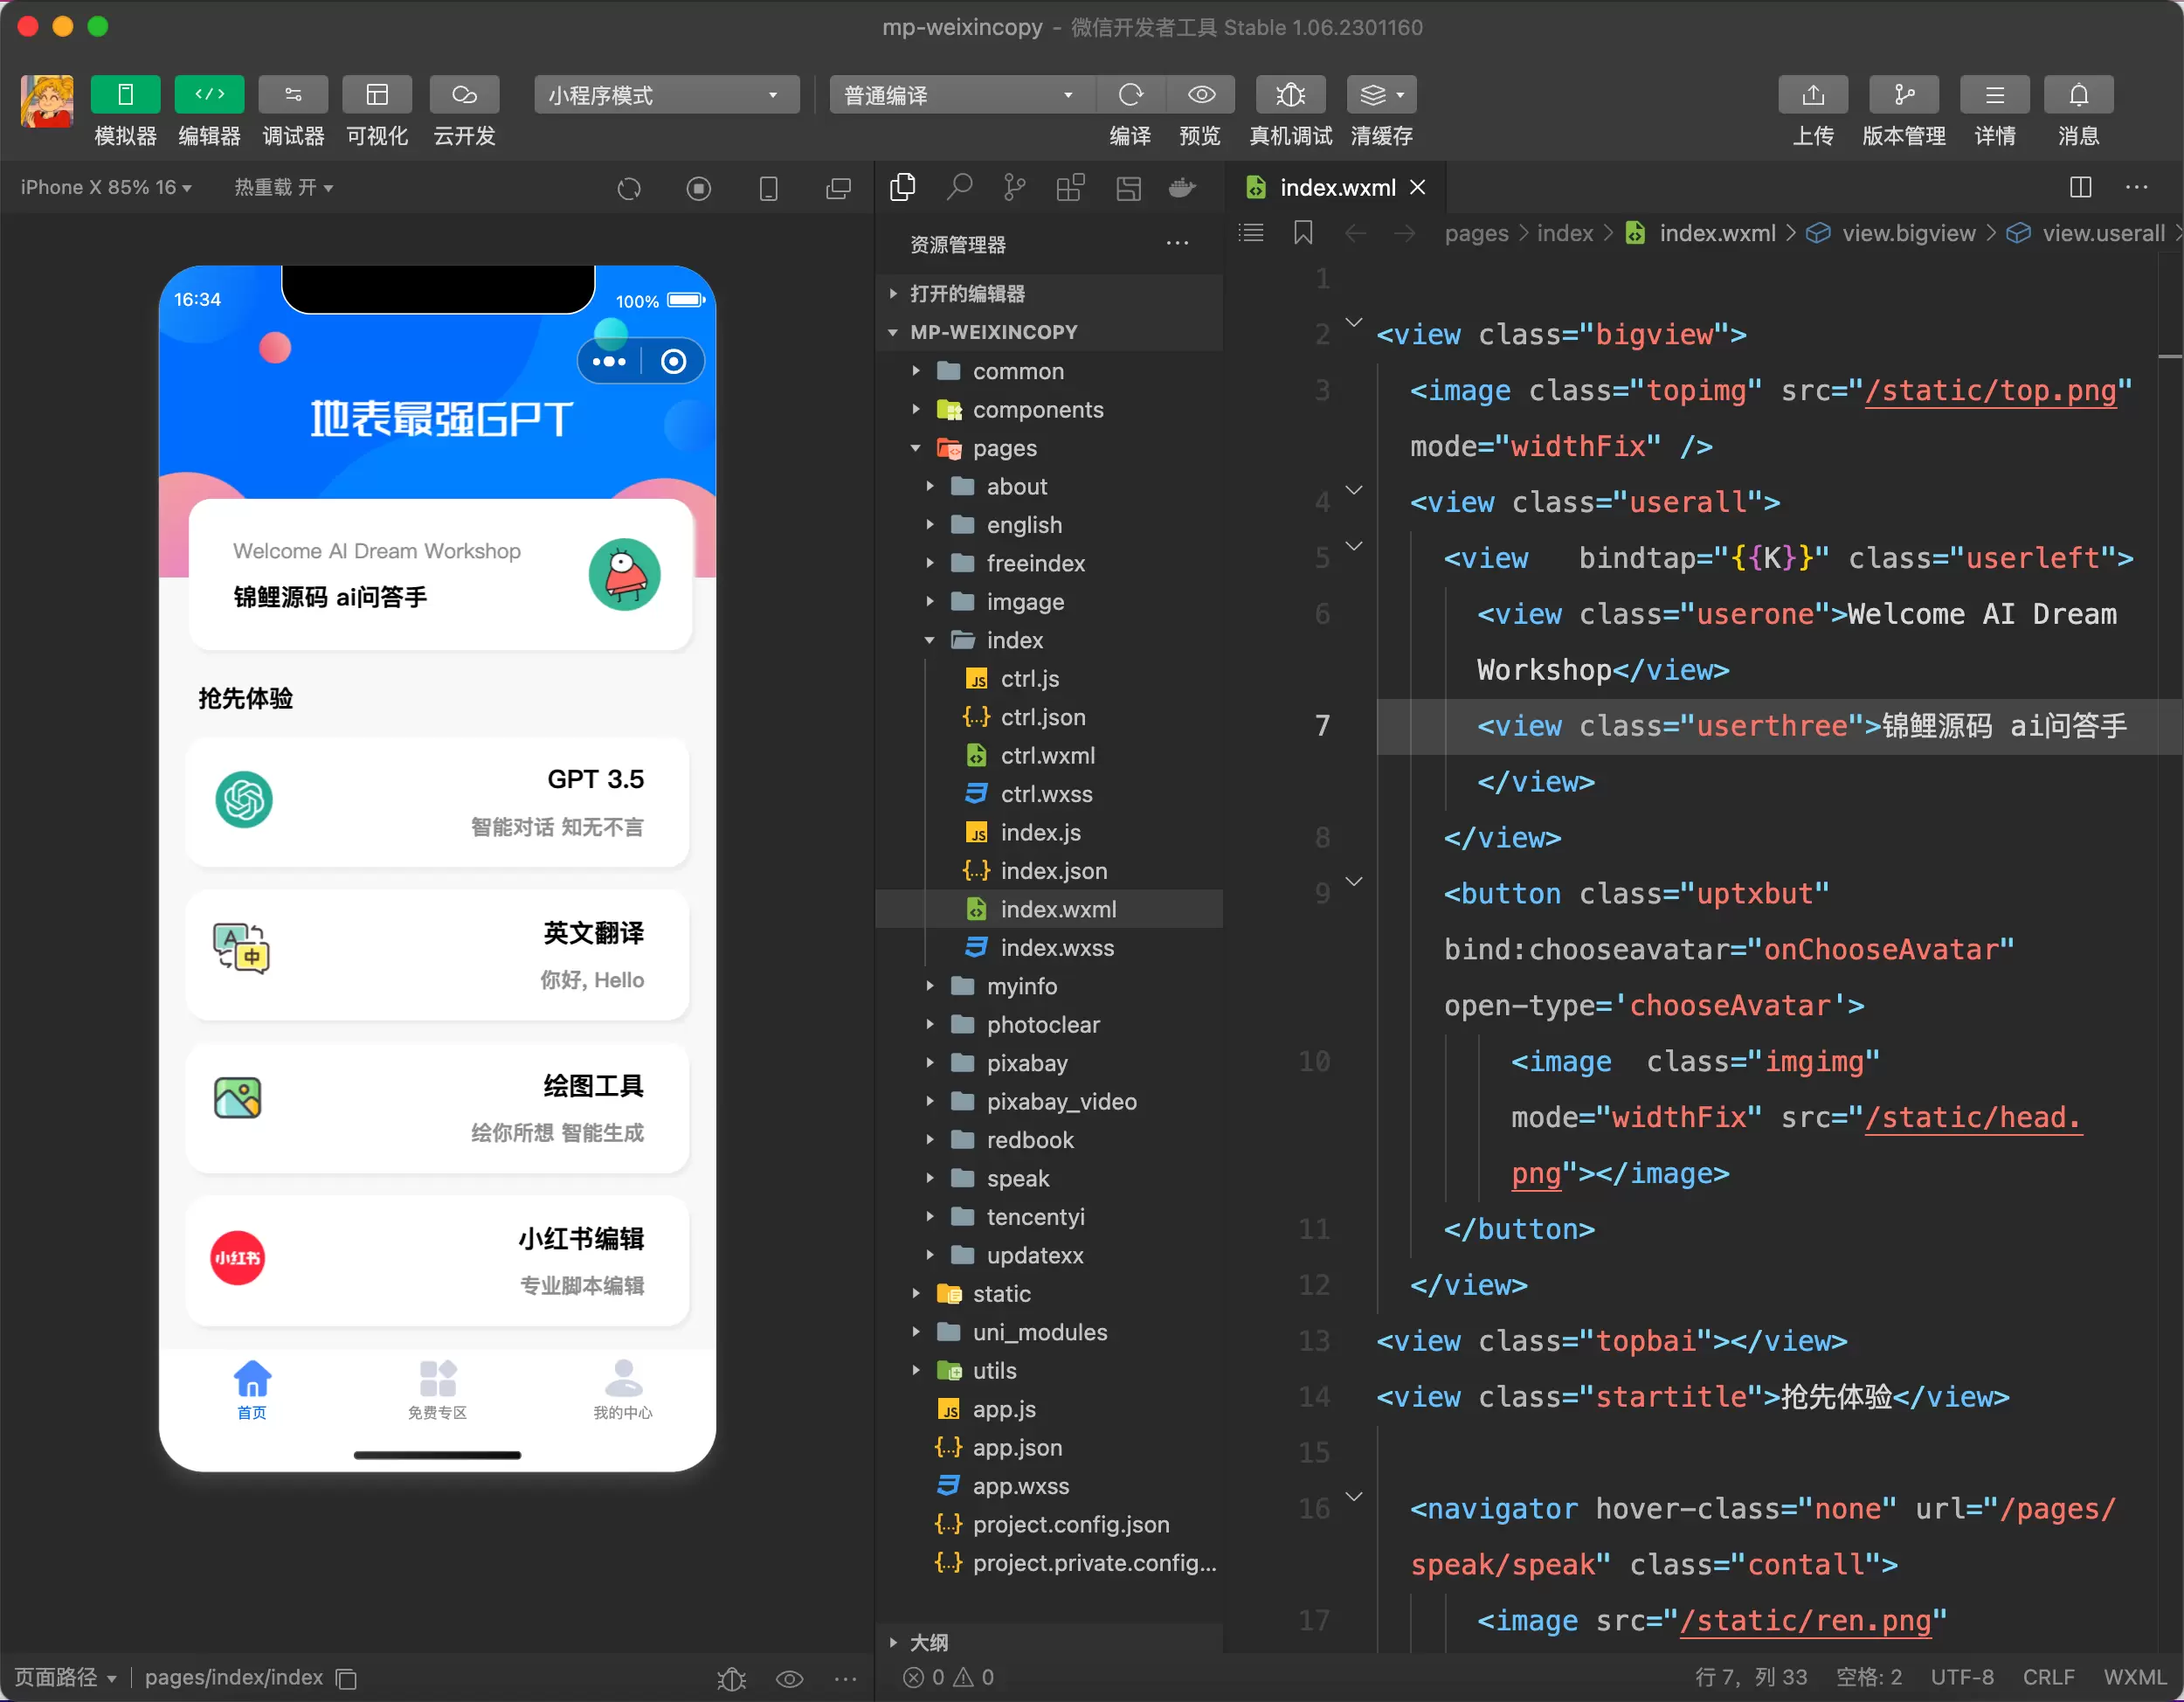Open the Visualization (可视化) panel
Image resolution: width=2184 pixels, height=1702 pixels.
[377, 95]
